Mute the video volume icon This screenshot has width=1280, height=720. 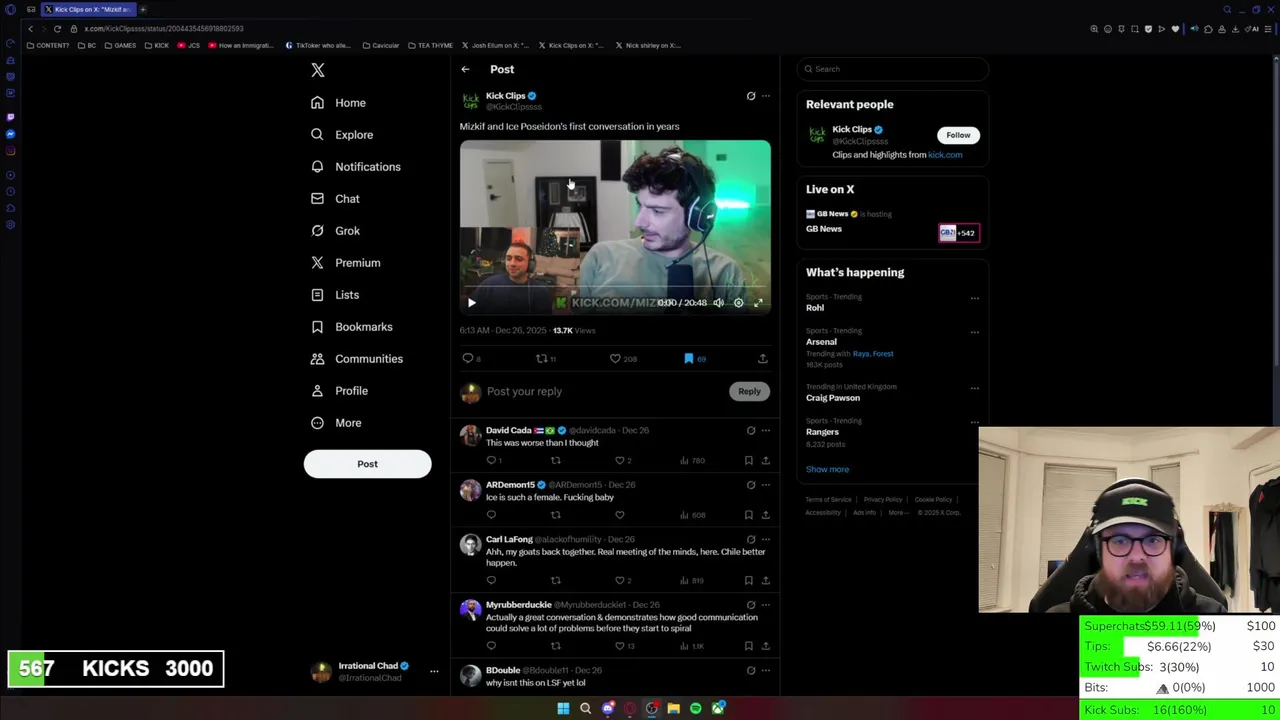[x=718, y=302]
